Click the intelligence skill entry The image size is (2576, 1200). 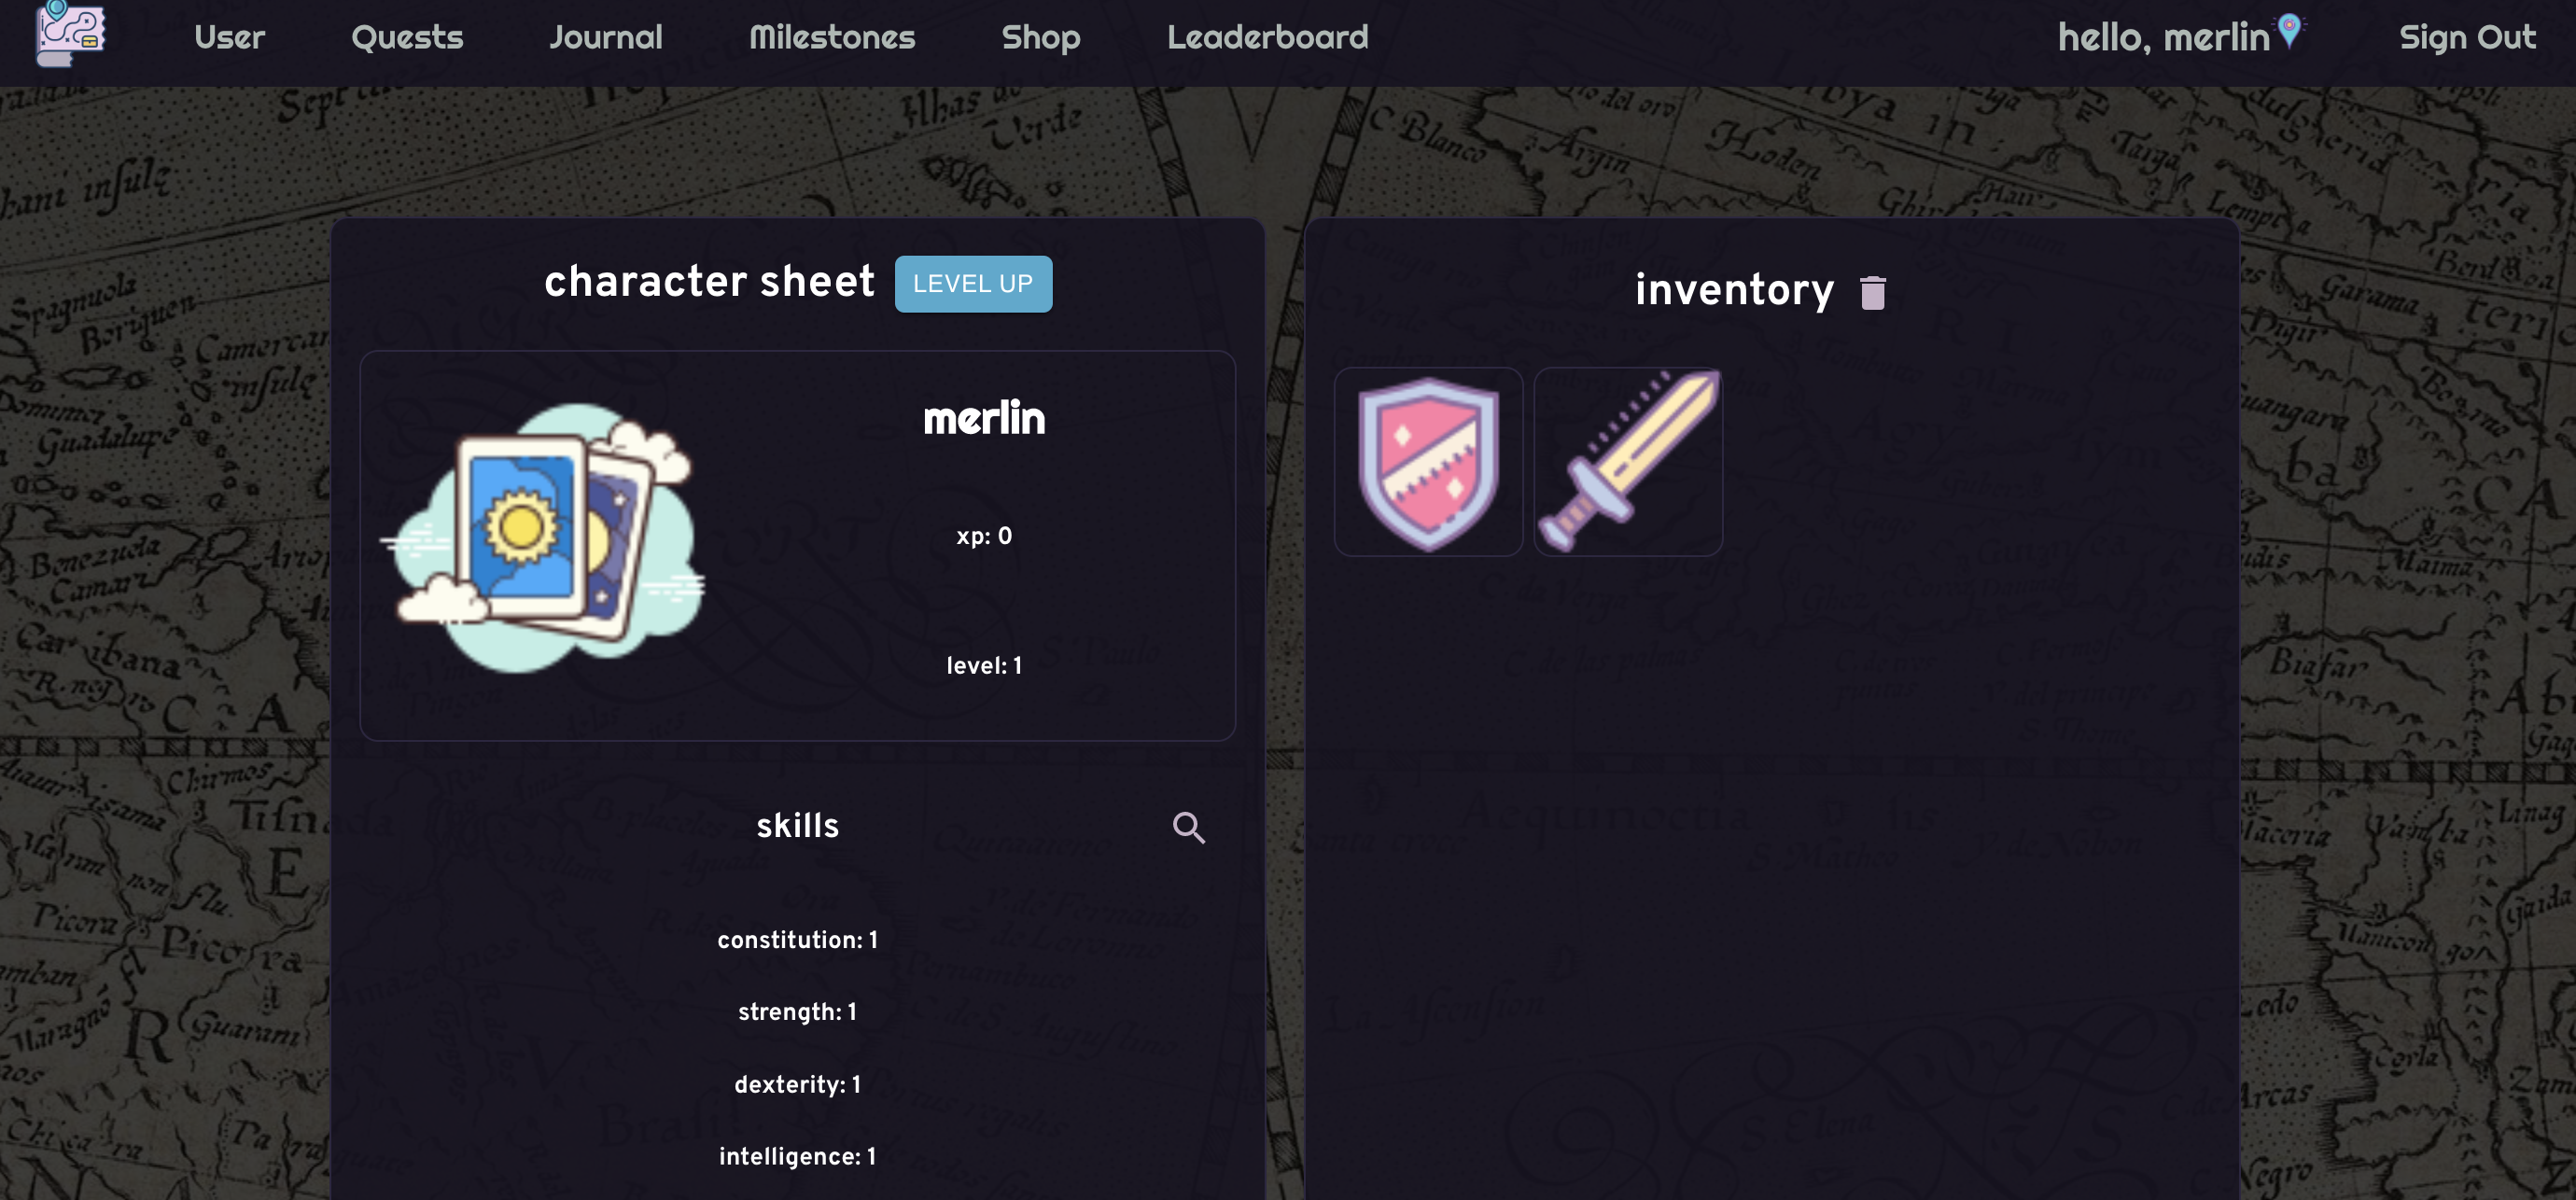coord(797,1157)
